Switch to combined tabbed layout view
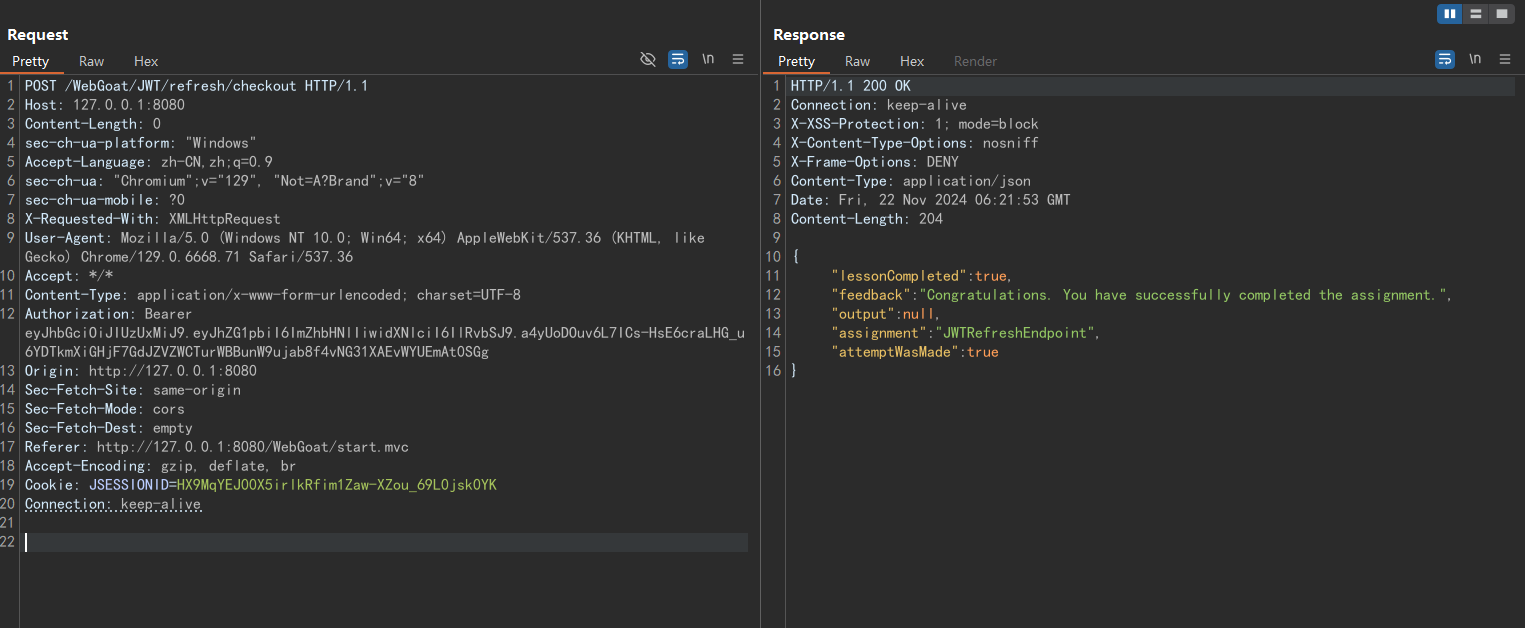This screenshot has height=628, width=1525. click(1501, 14)
